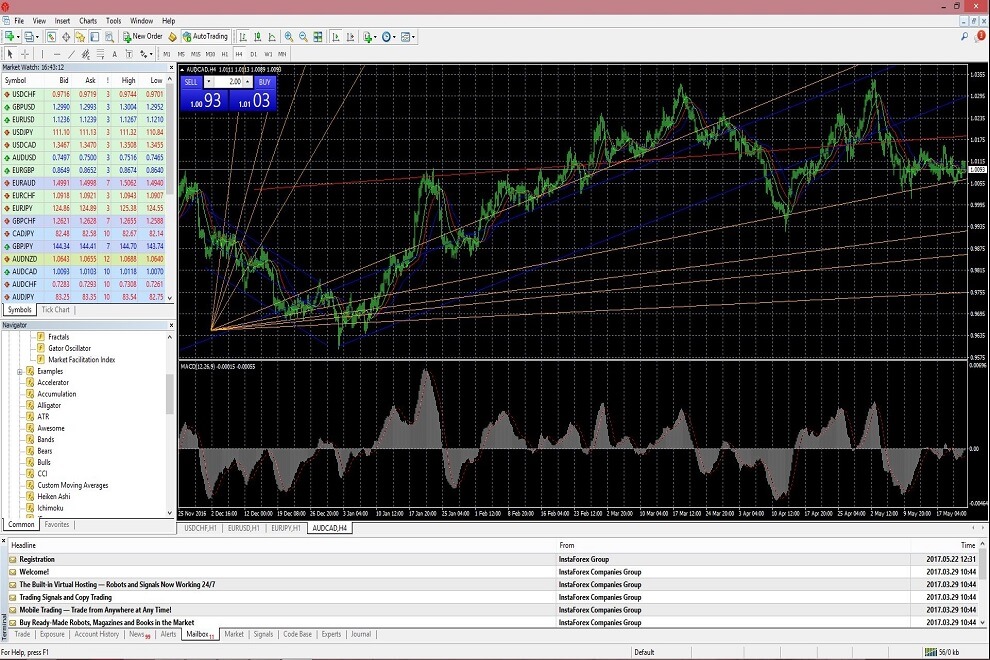
Task: Switch chart to line chart type
Action: click(x=272, y=37)
